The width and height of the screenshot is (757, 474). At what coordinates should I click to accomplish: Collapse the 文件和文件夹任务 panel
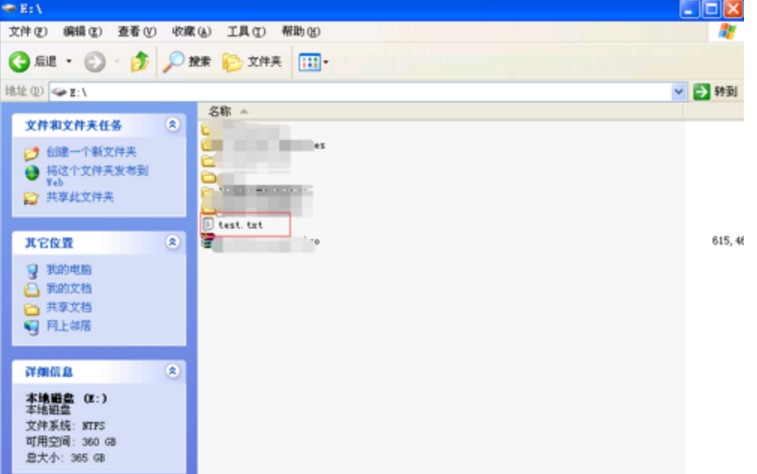(172, 125)
